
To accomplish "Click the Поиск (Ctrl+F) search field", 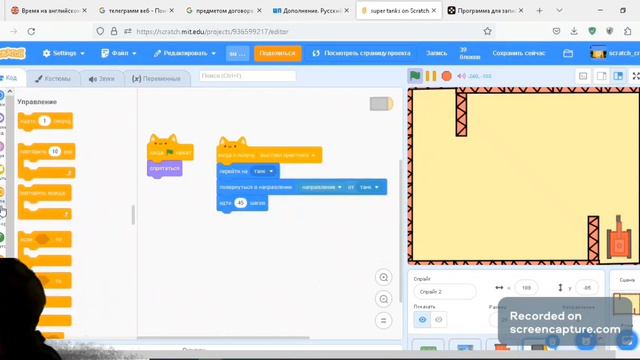I will (x=247, y=76).
